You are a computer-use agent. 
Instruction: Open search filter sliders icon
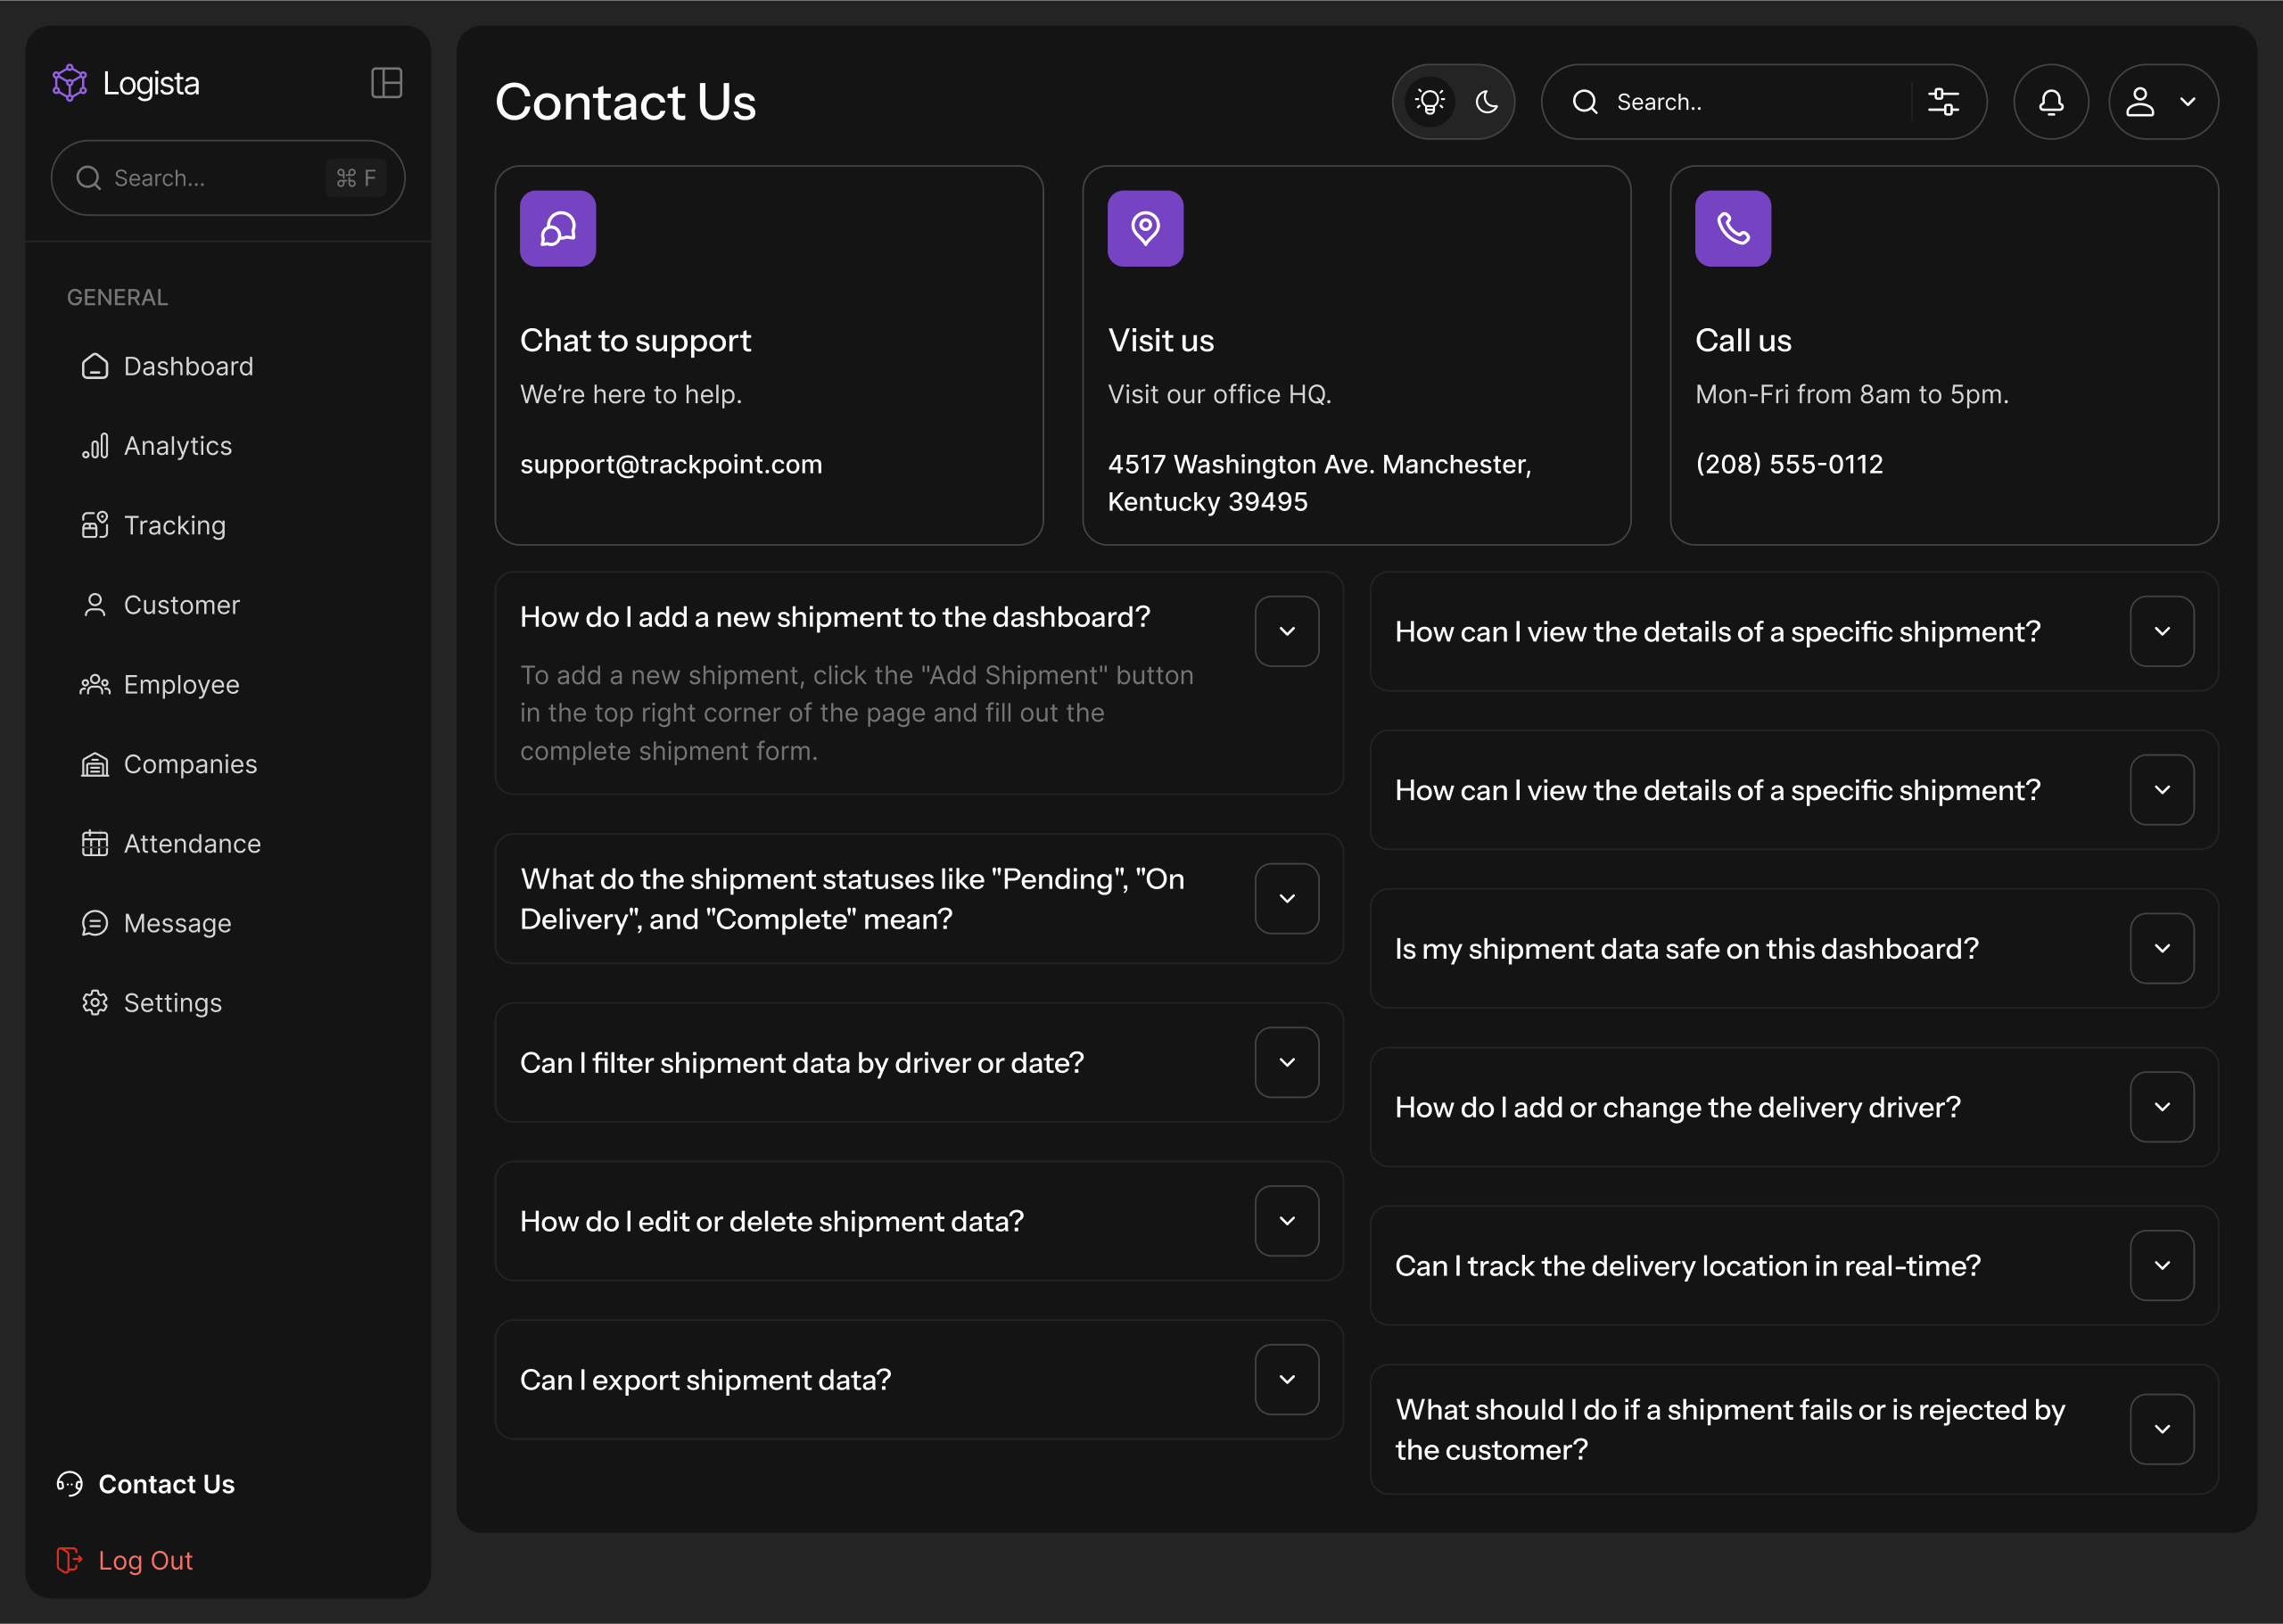click(x=1943, y=102)
